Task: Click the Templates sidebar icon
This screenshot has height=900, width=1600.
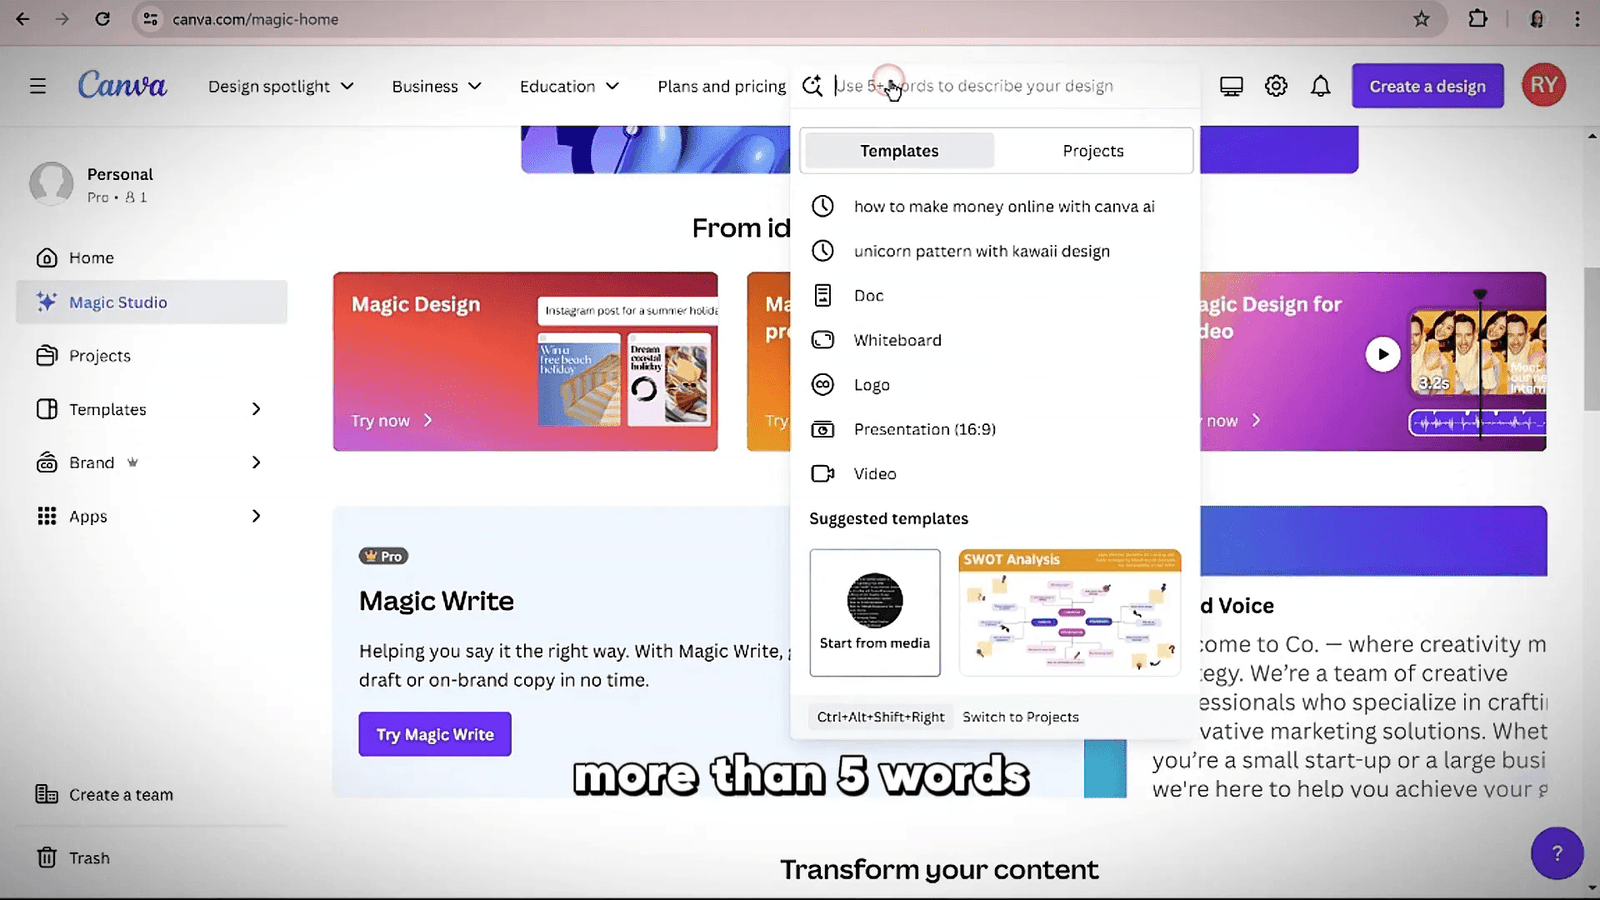Action: (x=47, y=409)
